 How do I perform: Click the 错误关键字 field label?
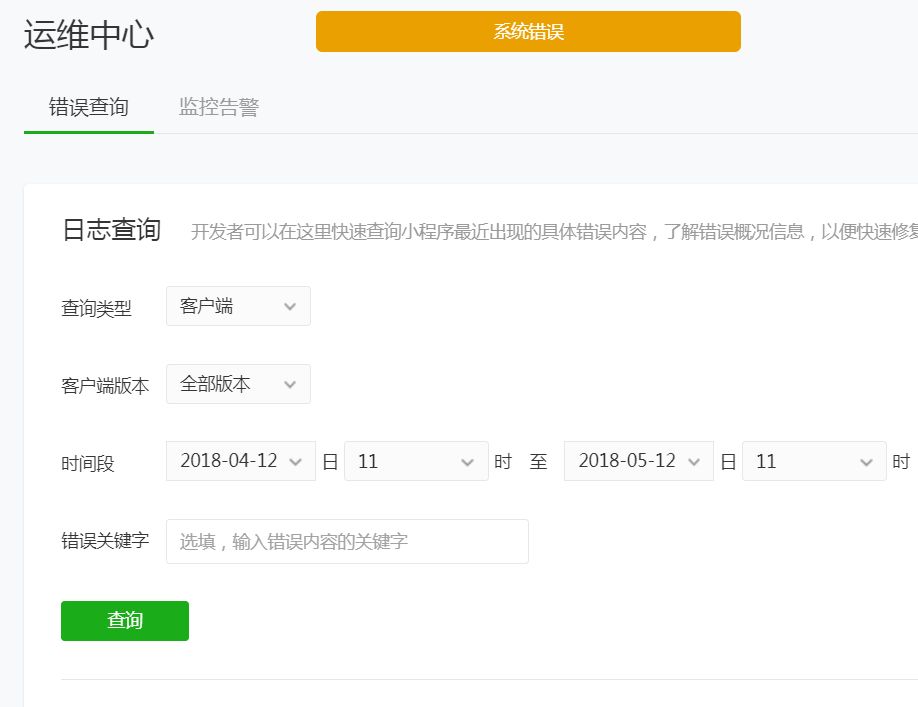click(105, 540)
